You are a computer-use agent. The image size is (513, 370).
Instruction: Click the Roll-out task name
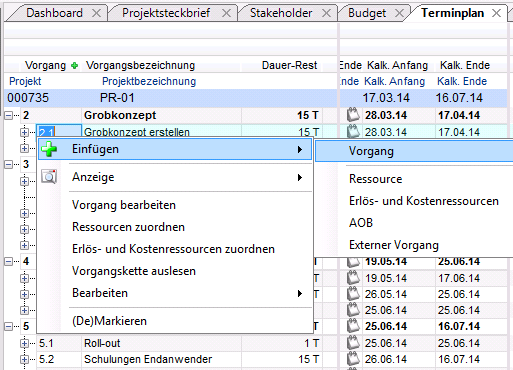click(x=102, y=343)
